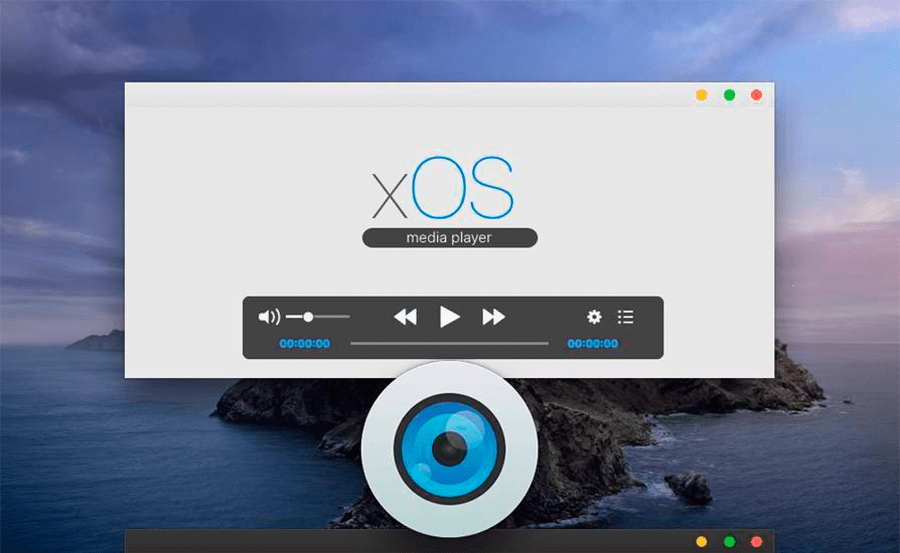The height and width of the screenshot is (553, 900).
Task: Click the large blue lens app icon
Action: [x=449, y=449]
